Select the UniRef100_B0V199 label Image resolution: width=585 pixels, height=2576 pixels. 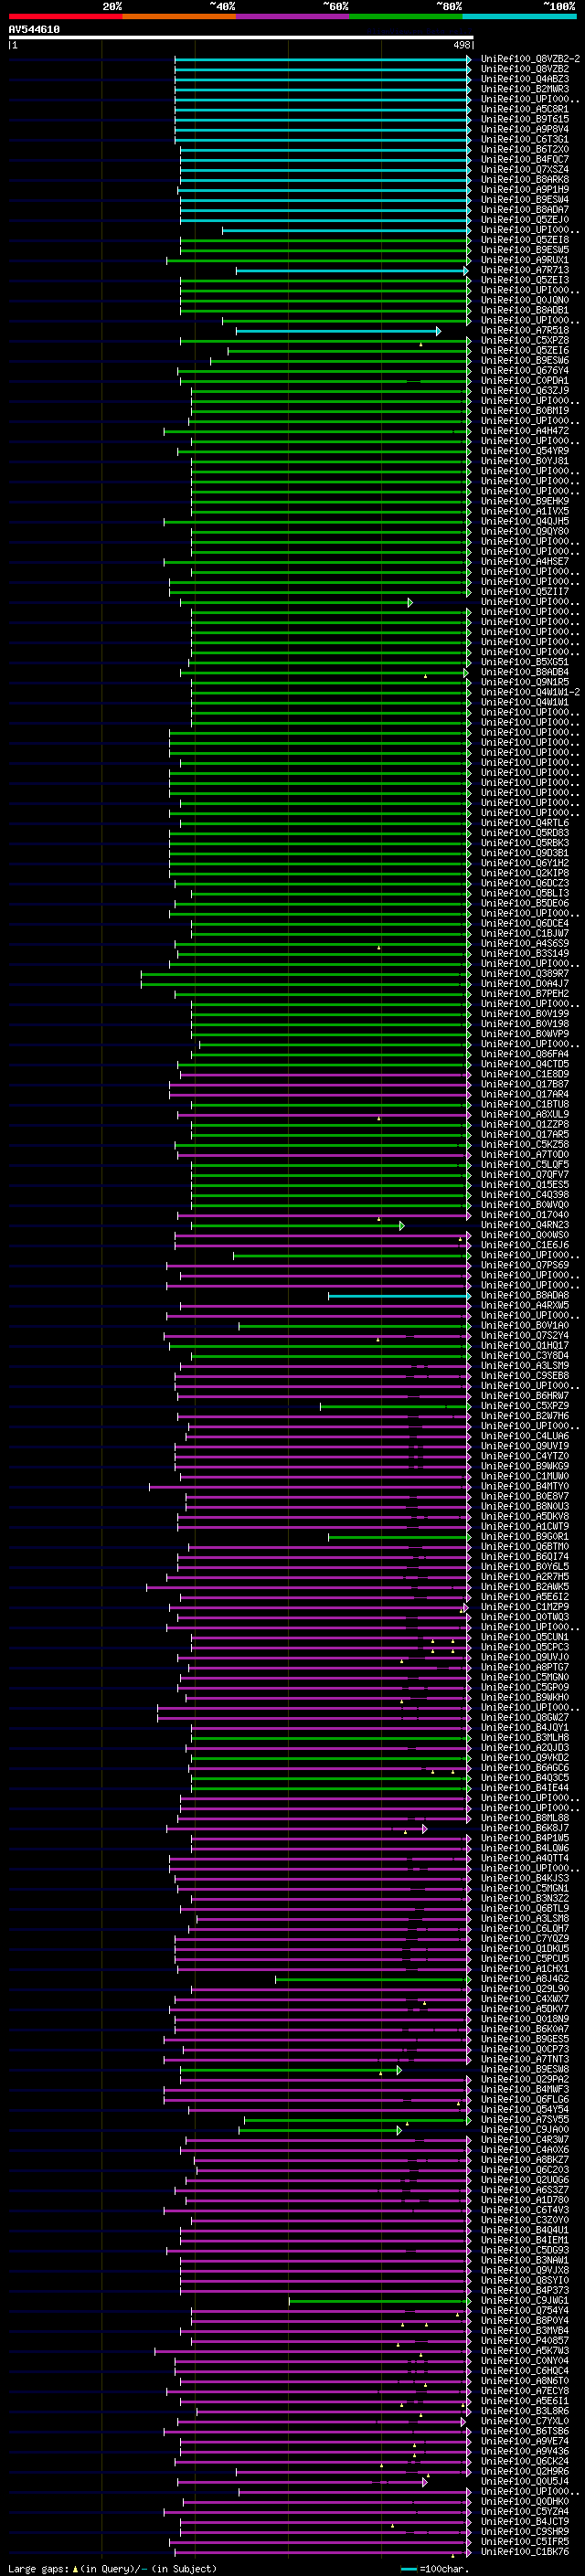tap(525, 1014)
